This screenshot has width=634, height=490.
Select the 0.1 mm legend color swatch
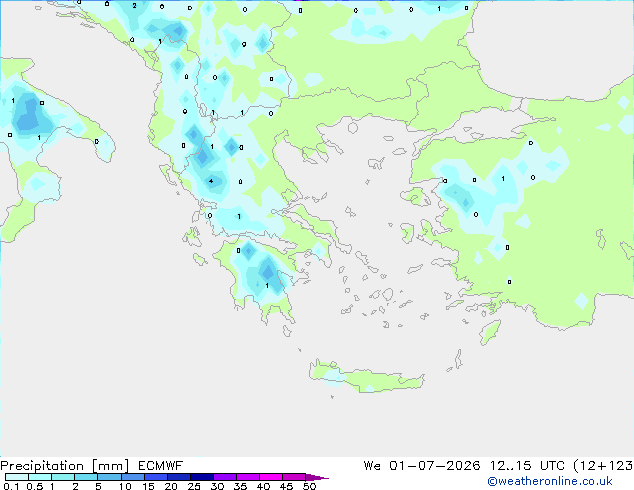pyautogui.click(x=17, y=477)
